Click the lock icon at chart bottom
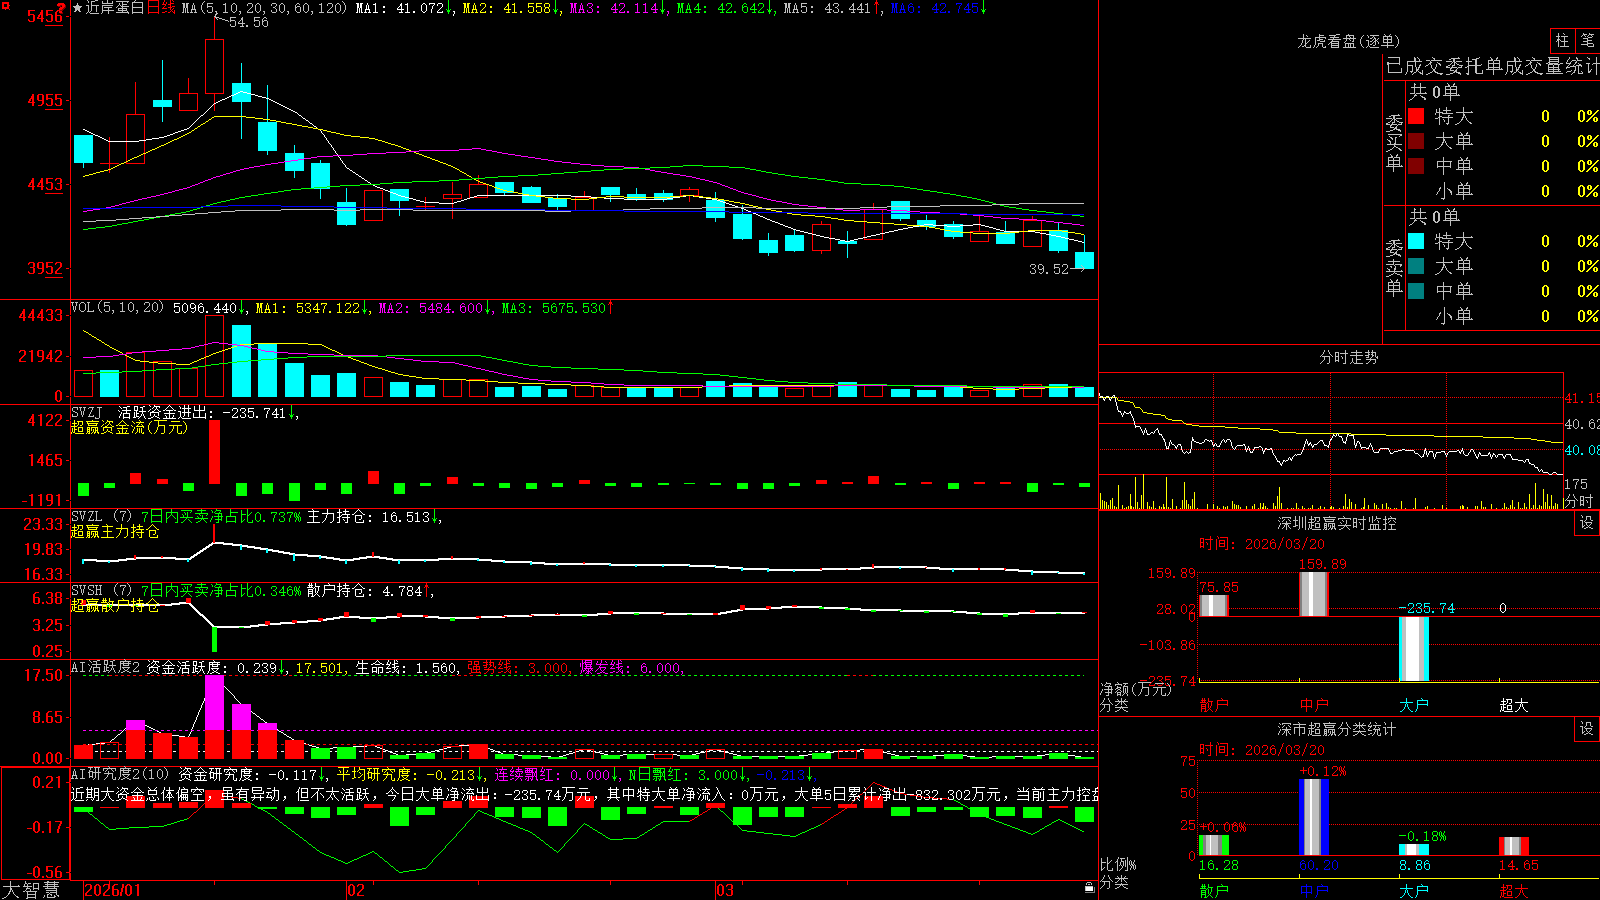Screen dimensions: 1600x900 tap(1089, 887)
